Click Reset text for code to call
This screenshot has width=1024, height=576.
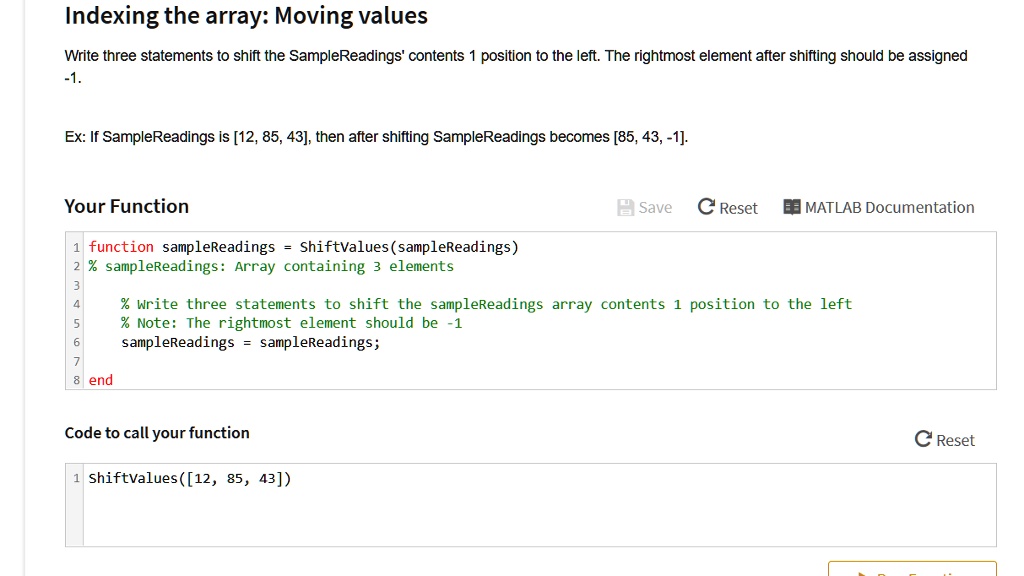(x=955, y=441)
